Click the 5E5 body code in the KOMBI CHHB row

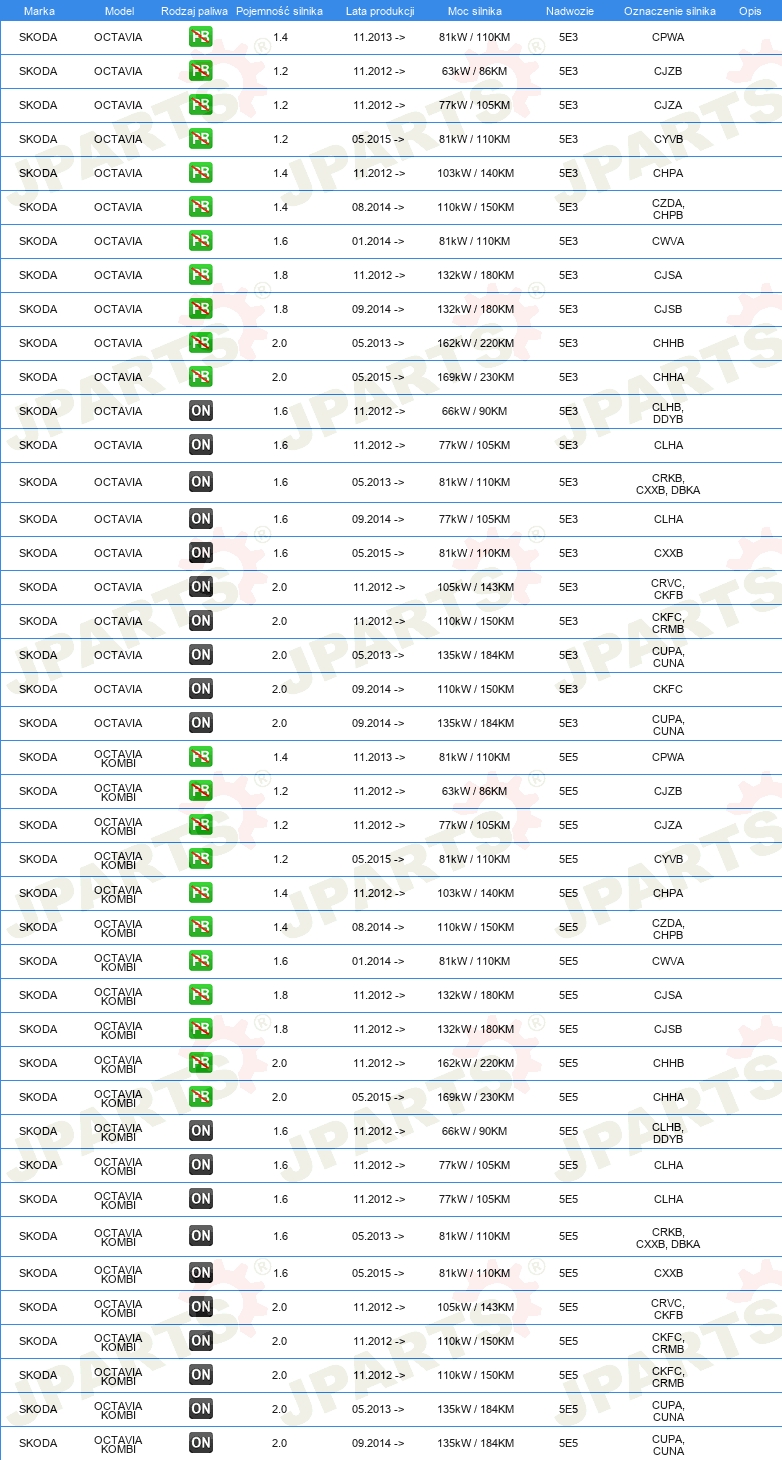pyautogui.click(x=568, y=1063)
